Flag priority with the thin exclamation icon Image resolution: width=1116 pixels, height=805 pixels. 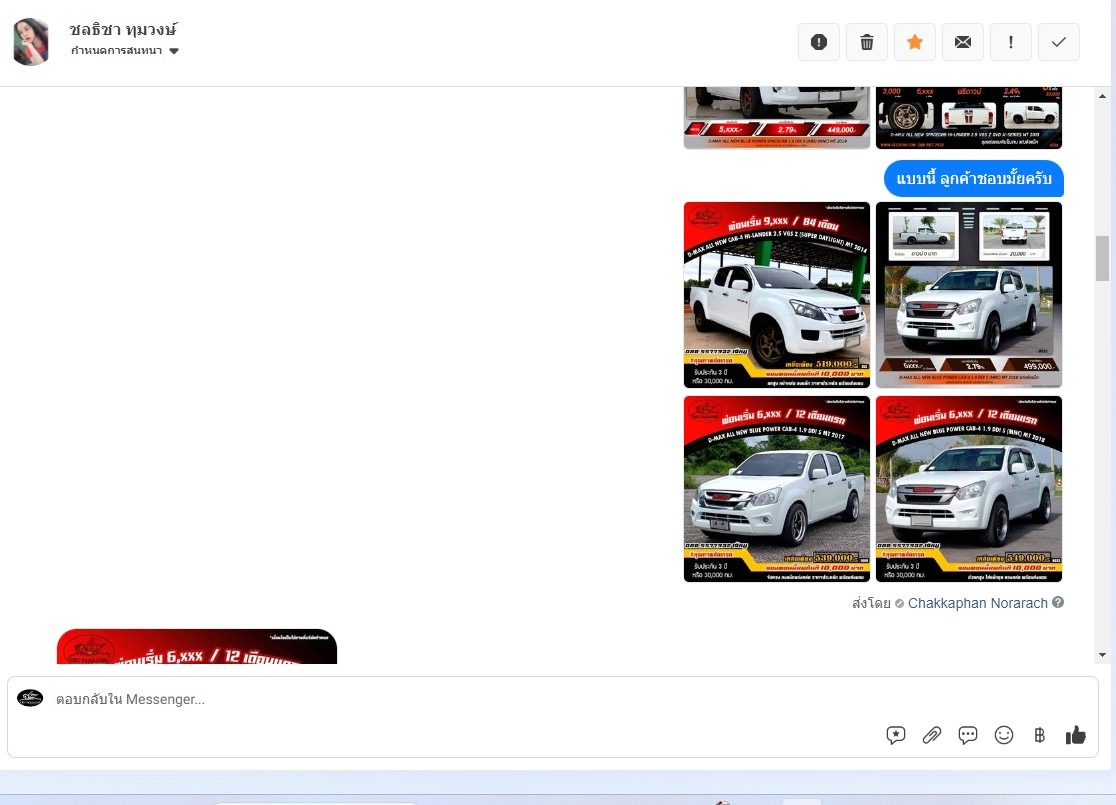(1011, 42)
